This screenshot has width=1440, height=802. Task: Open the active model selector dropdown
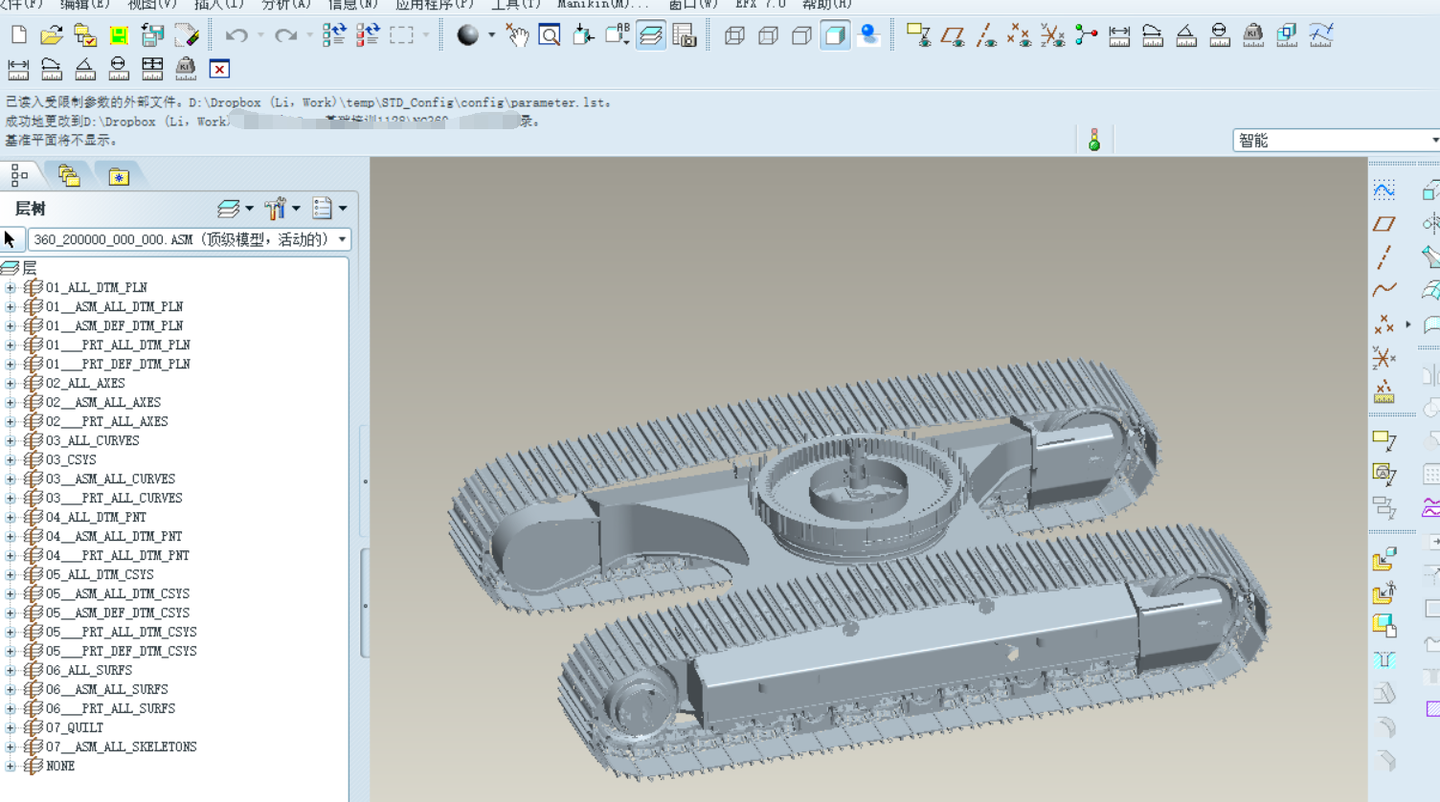(190, 240)
